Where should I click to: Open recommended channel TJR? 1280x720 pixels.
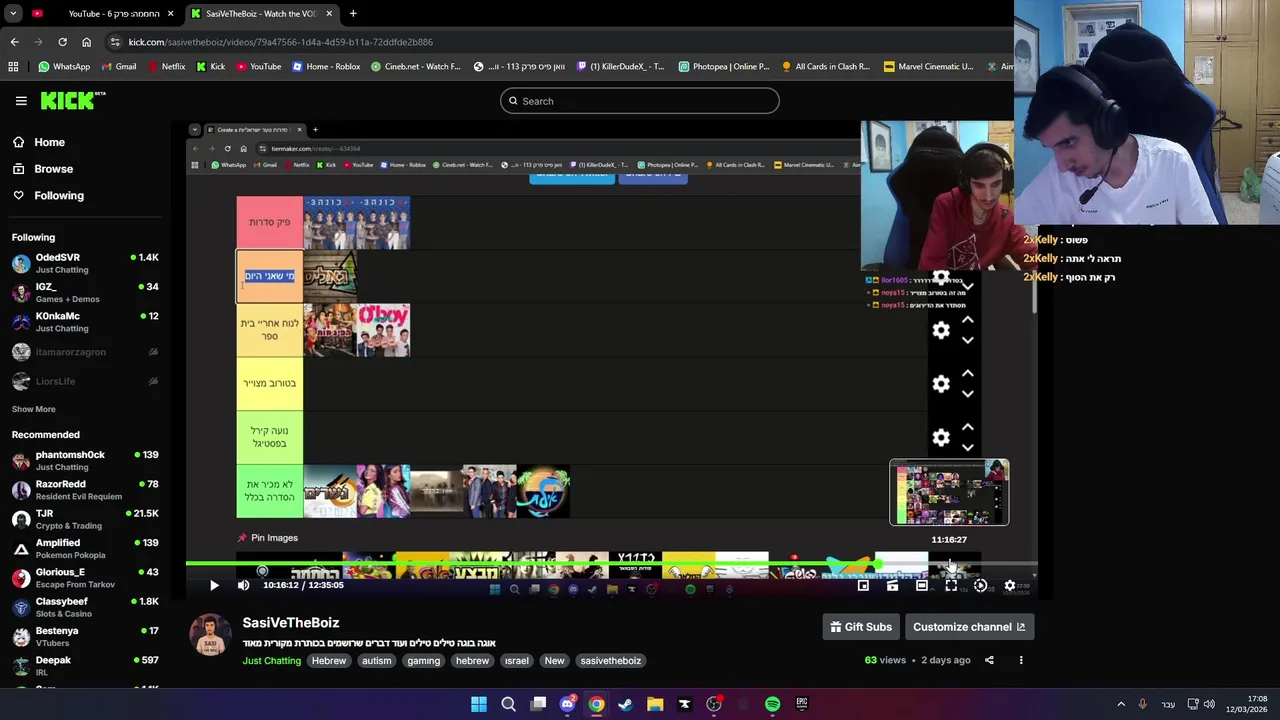coord(85,519)
